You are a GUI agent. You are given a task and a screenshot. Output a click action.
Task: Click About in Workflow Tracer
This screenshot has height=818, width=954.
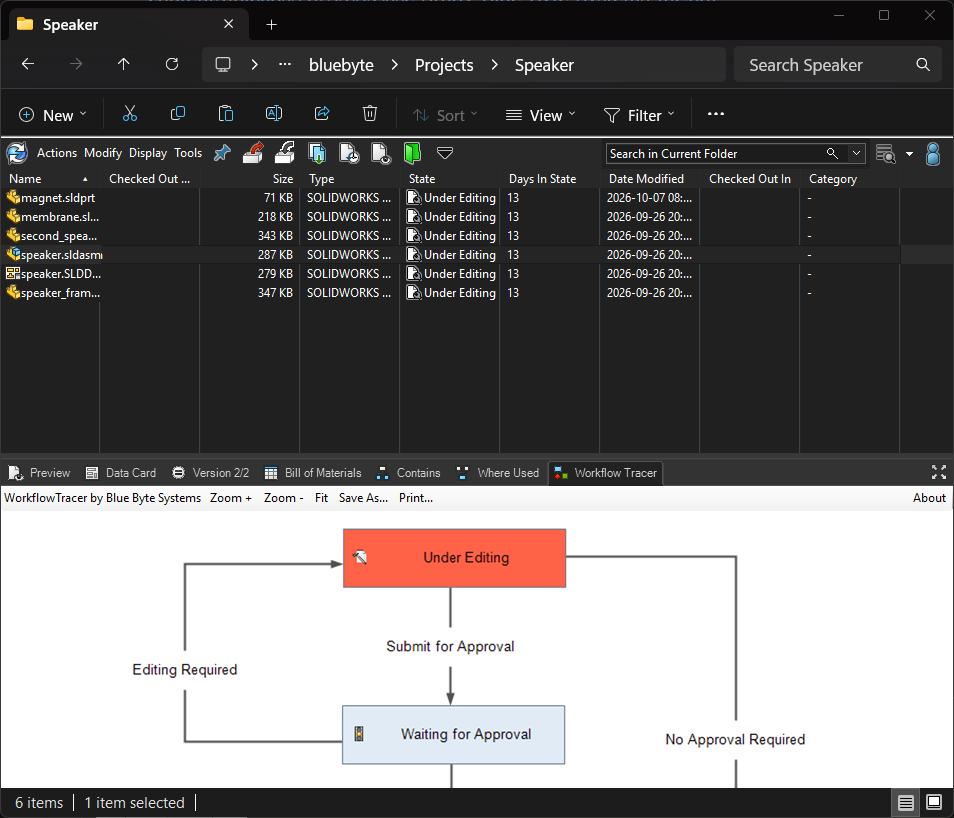click(x=929, y=498)
